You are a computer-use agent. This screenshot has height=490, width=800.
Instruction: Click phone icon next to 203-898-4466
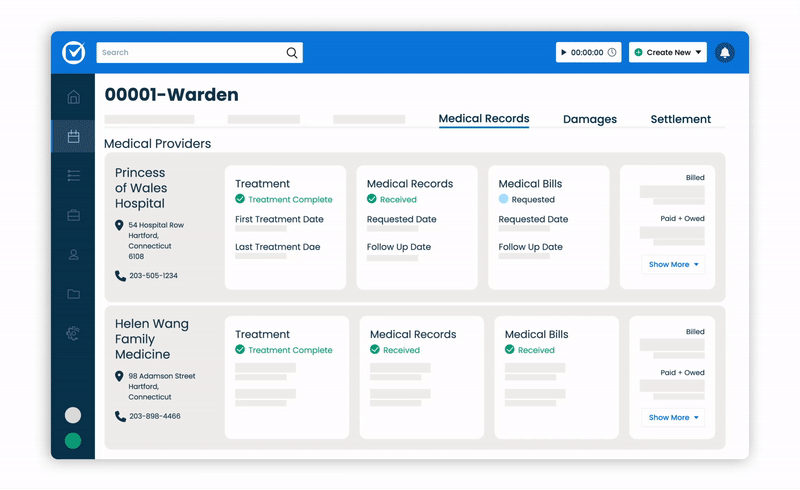(120, 416)
